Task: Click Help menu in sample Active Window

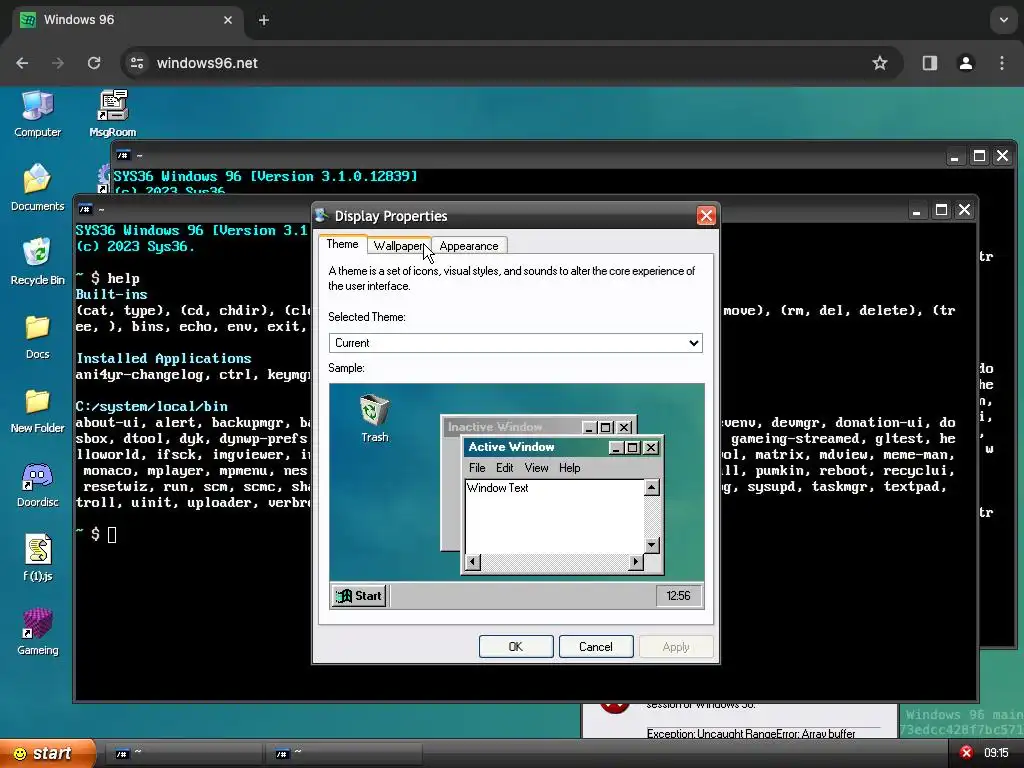Action: pyautogui.click(x=569, y=468)
